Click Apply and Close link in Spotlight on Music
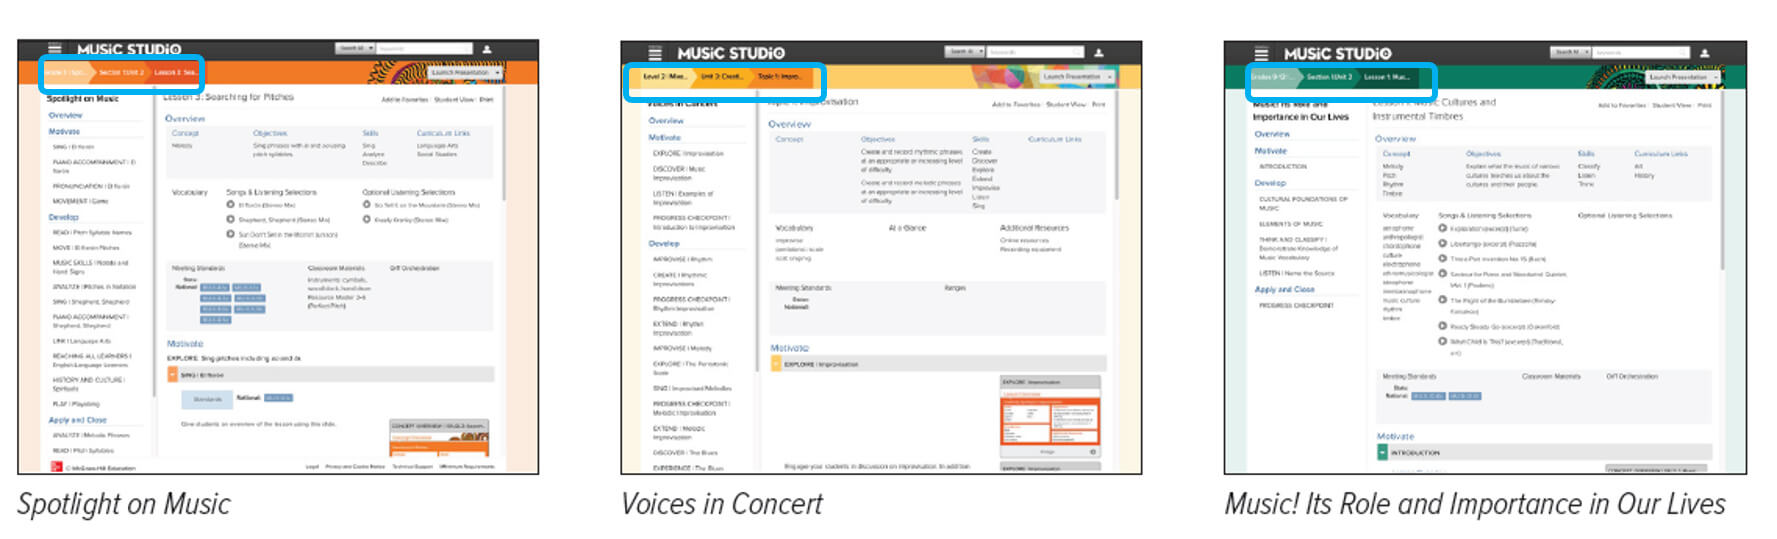Viewport: 1777px width, 539px height. tap(77, 420)
